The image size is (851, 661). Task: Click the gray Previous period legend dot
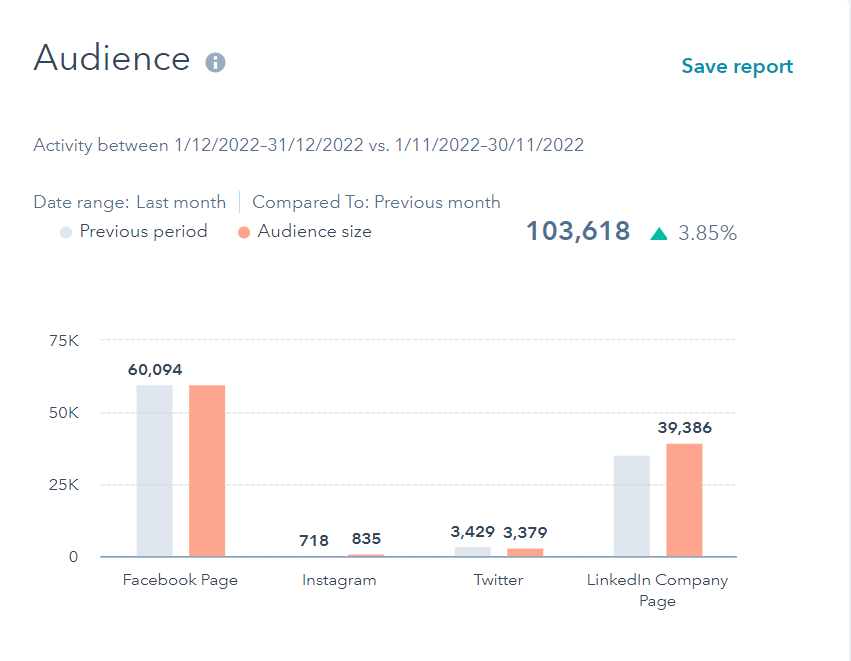click(x=65, y=231)
